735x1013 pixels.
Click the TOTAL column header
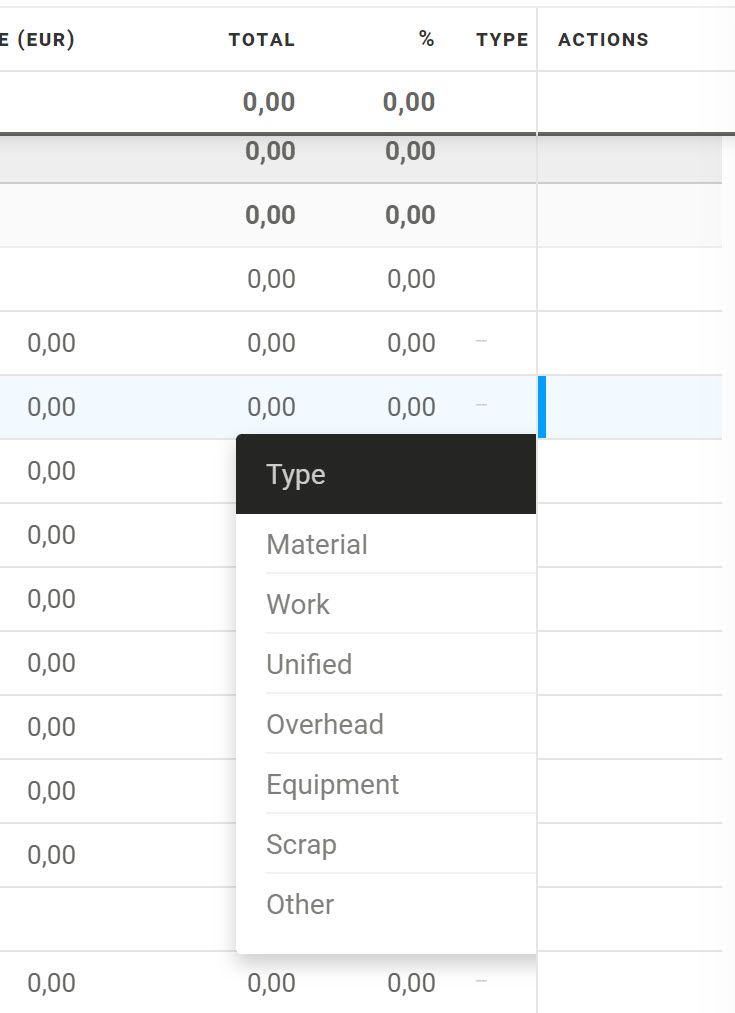click(261, 40)
